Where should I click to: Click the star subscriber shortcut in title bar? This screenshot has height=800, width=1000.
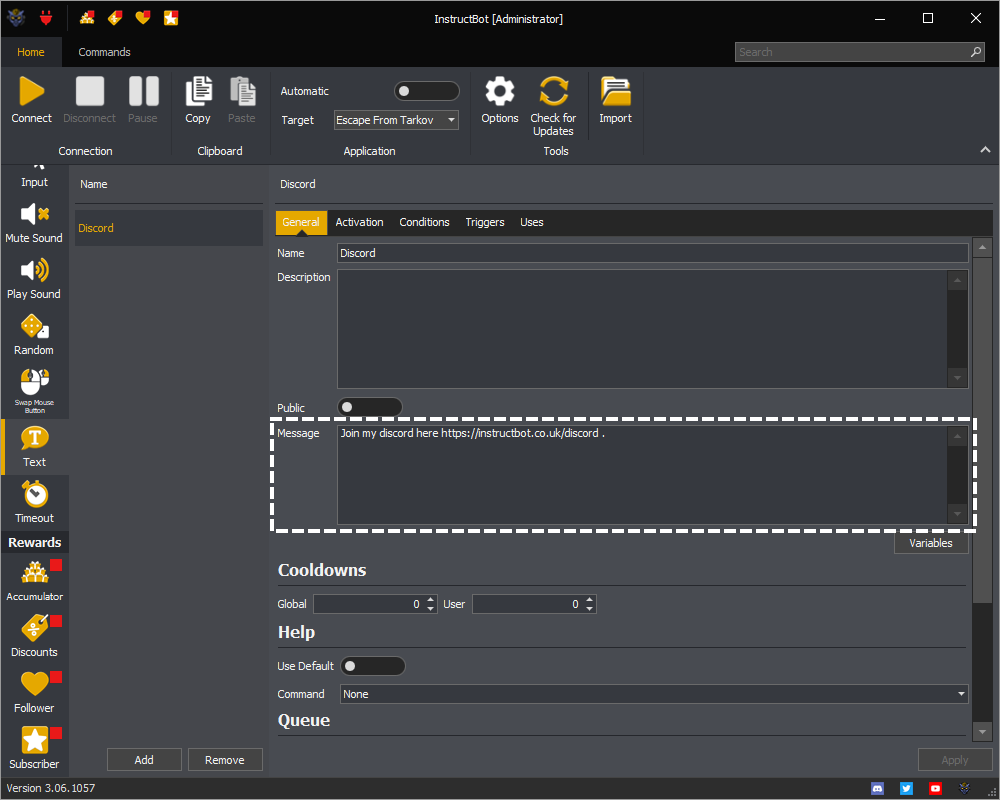click(171, 18)
